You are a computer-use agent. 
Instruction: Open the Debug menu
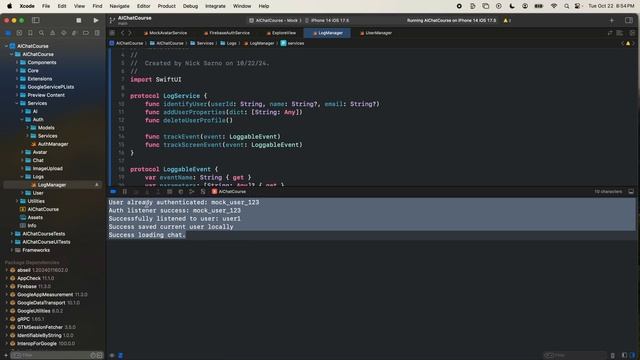190,6
